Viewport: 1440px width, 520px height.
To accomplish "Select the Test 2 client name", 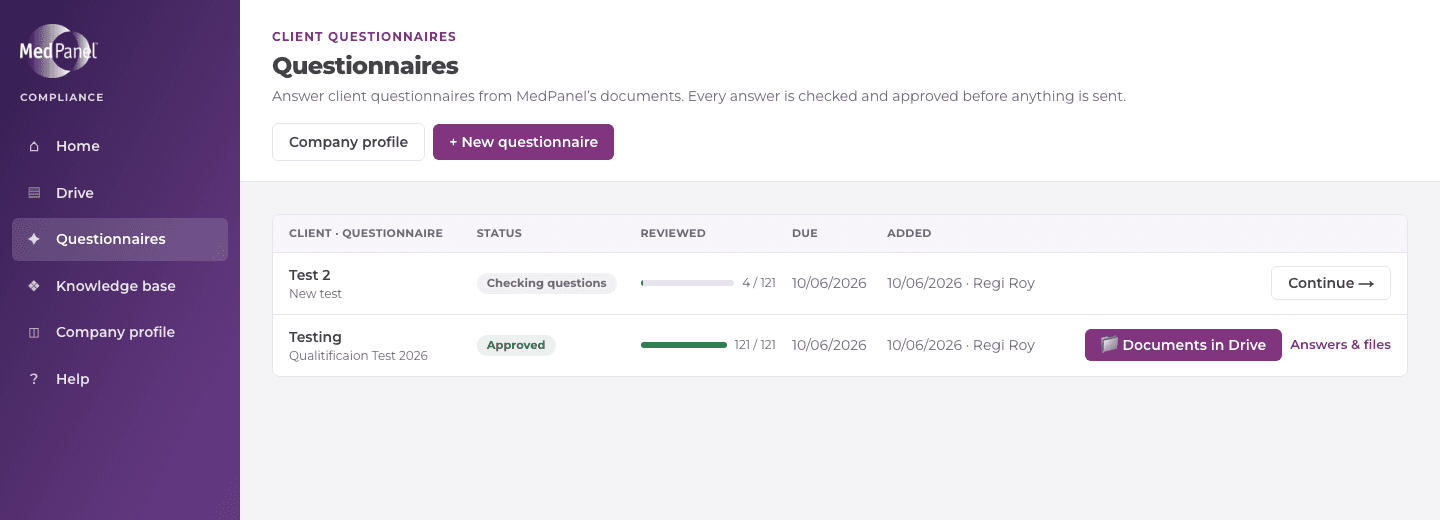I will point(310,275).
